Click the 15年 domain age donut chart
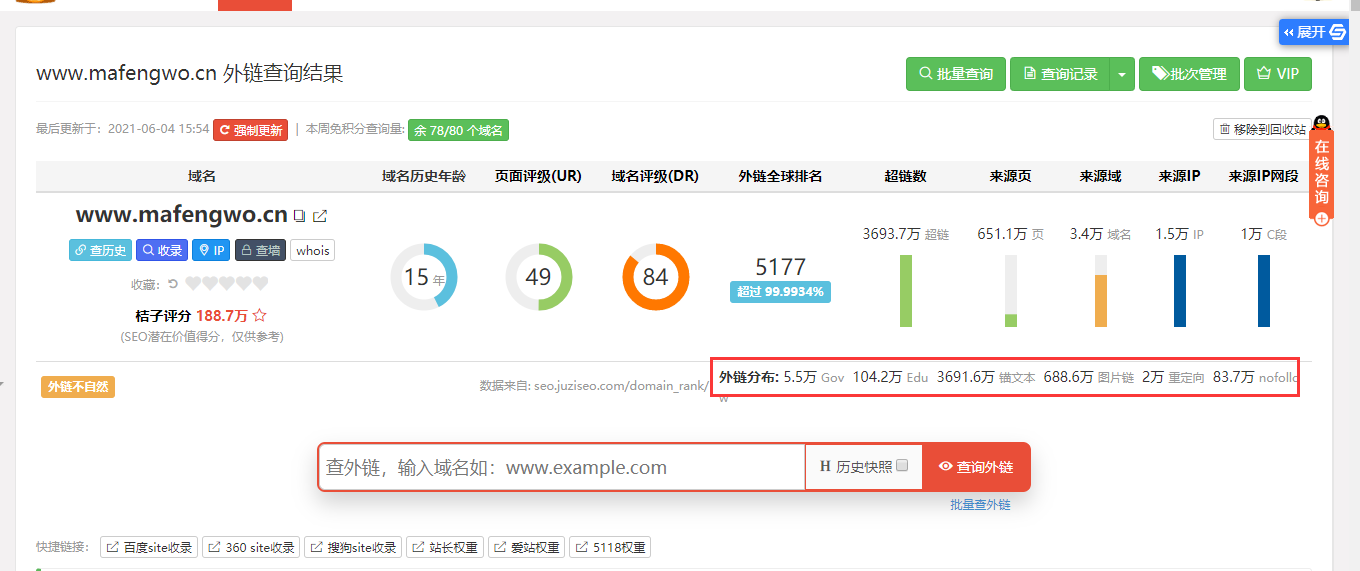The image size is (1360, 571). tap(424, 277)
